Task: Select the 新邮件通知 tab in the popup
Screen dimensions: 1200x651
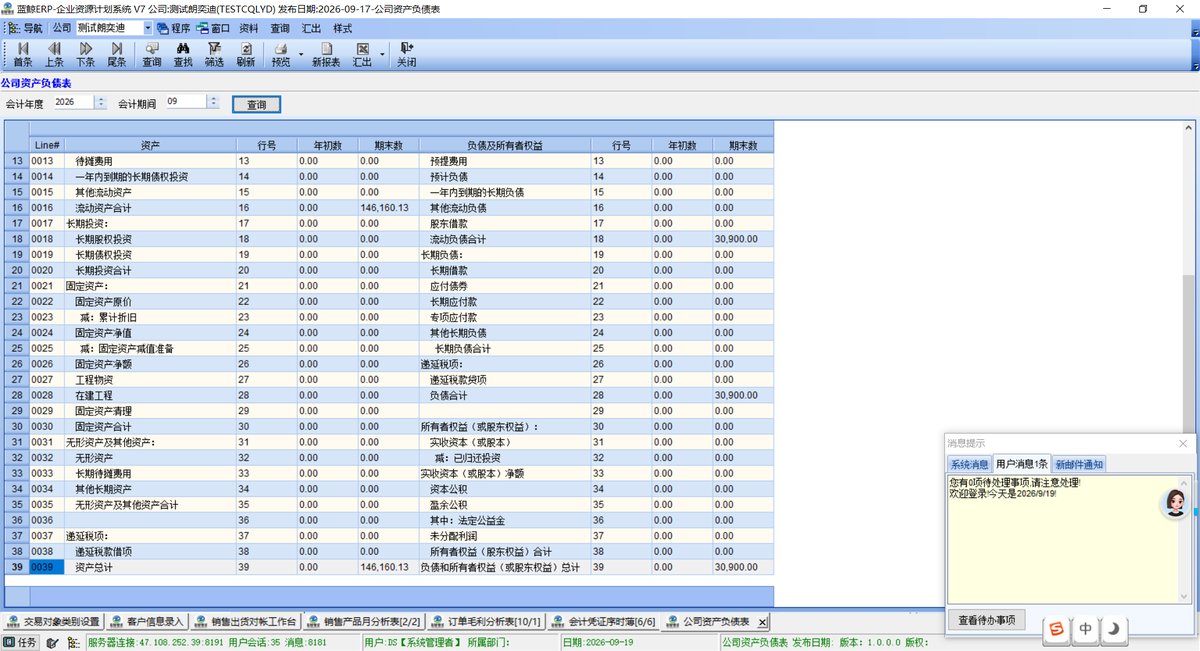Action: [x=1079, y=465]
